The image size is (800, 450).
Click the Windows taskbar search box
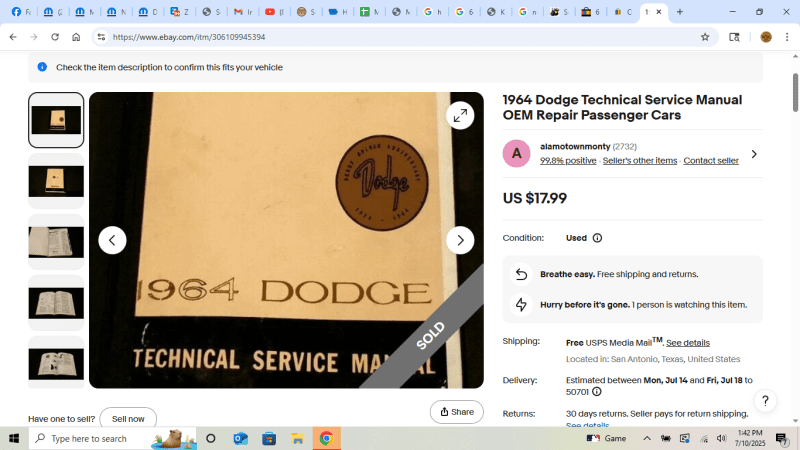click(112, 438)
